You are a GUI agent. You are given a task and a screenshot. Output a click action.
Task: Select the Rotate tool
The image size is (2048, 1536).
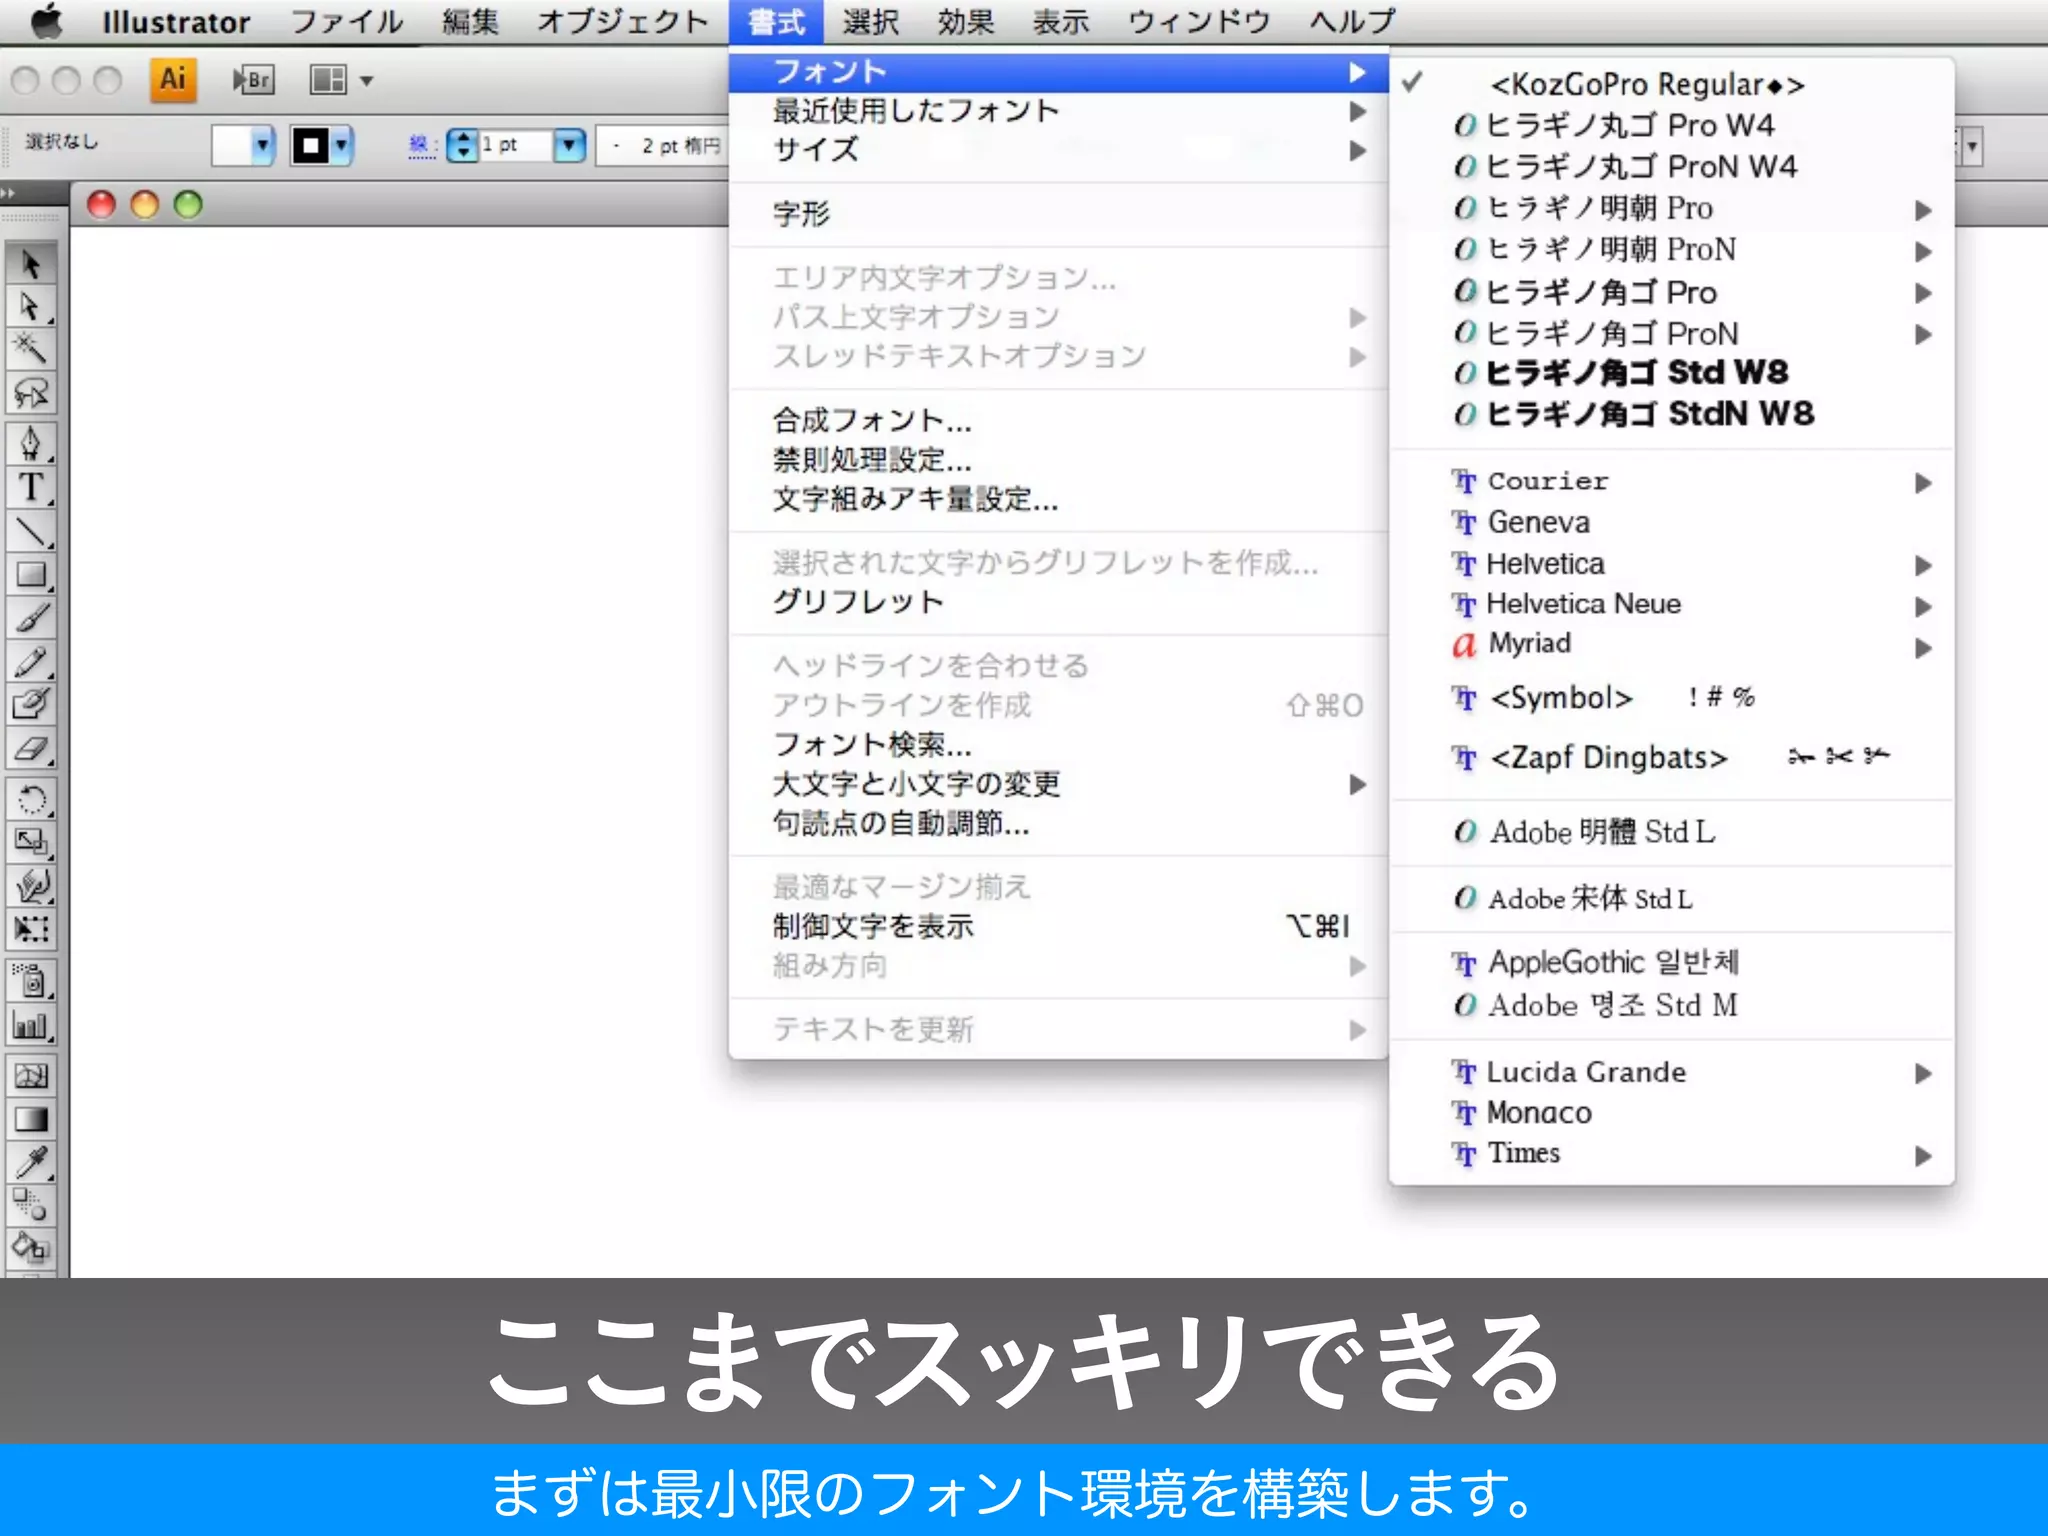[31, 799]
